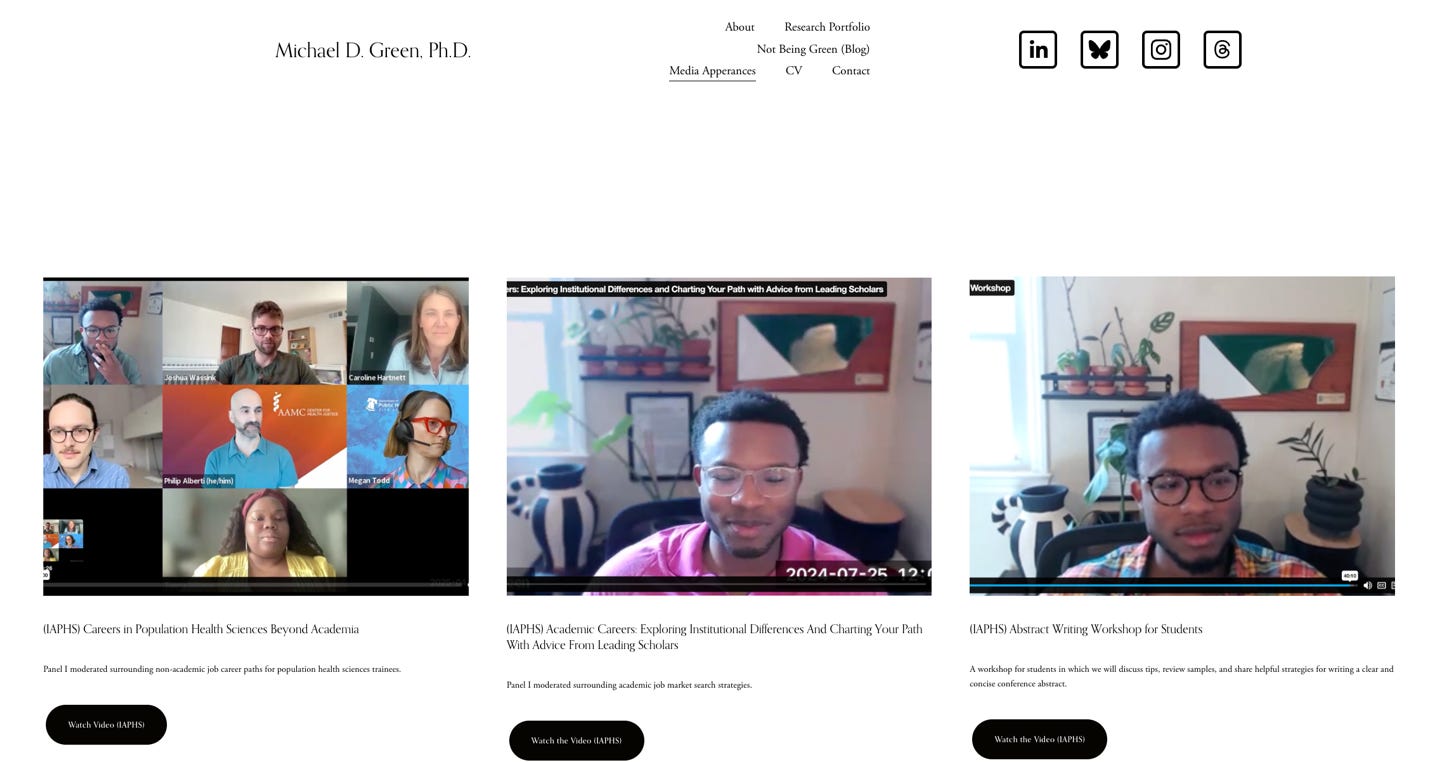This screenshot has height=762, width=1432.
Task: Click Watch the Video button under the workshop description
Action: (x=1039, y=739)
